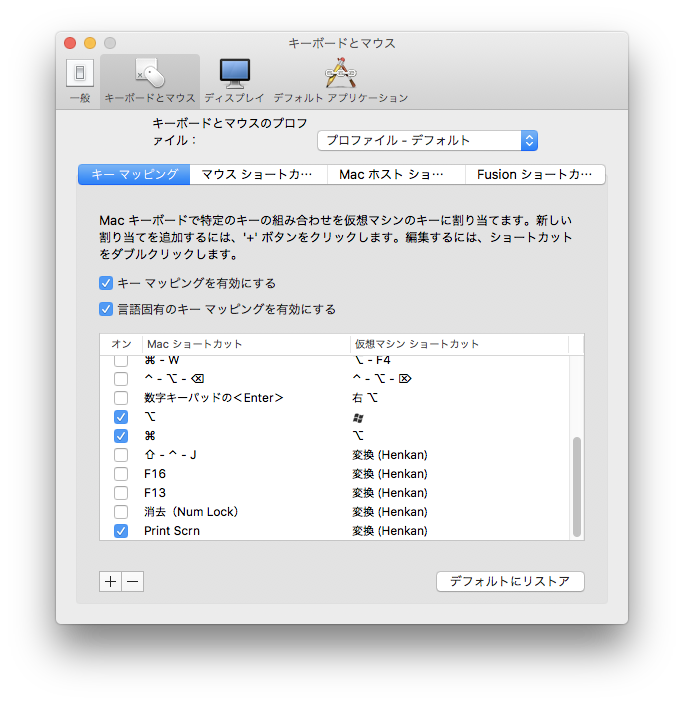Click the デフォルトにリストア button
This screenshot has width=684, height=704.
pos(510,581)
